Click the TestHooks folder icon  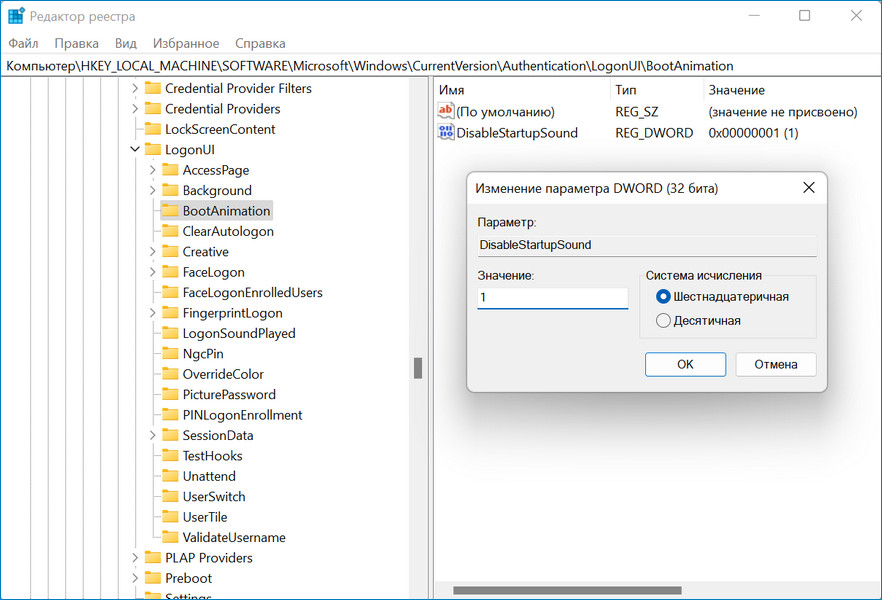[170, 456]
